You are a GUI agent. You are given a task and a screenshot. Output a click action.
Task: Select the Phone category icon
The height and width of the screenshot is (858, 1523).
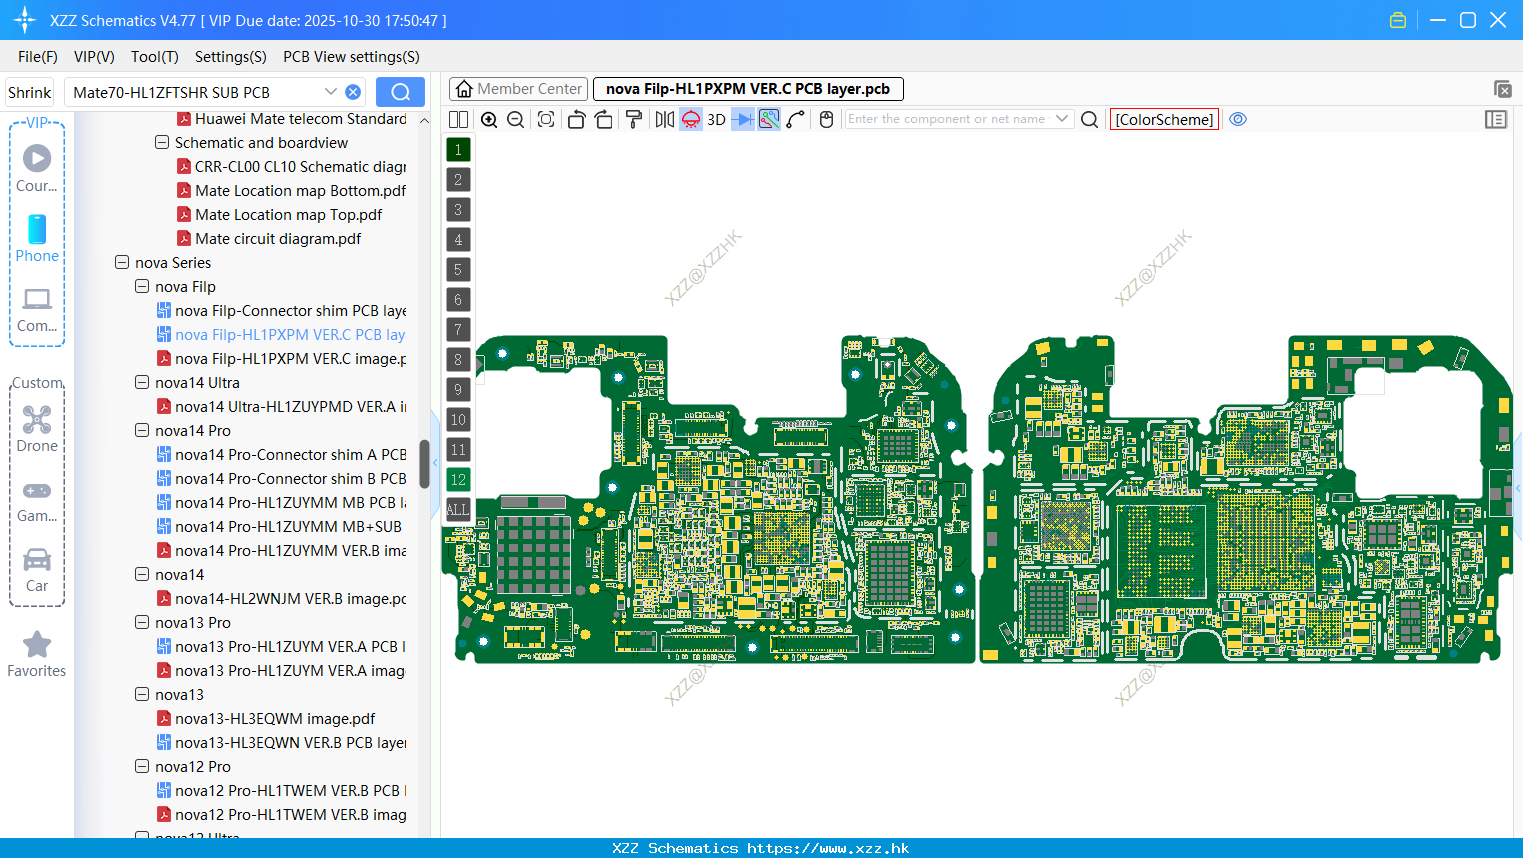coord(37,238)
